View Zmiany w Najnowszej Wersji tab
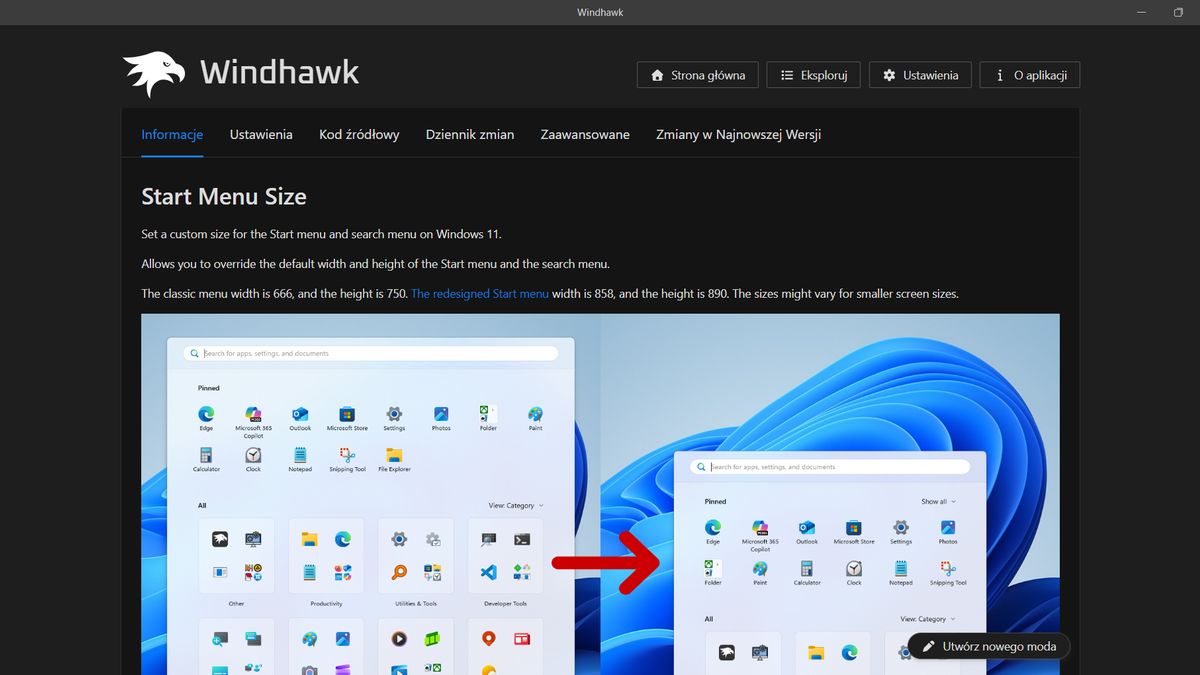 738,134
